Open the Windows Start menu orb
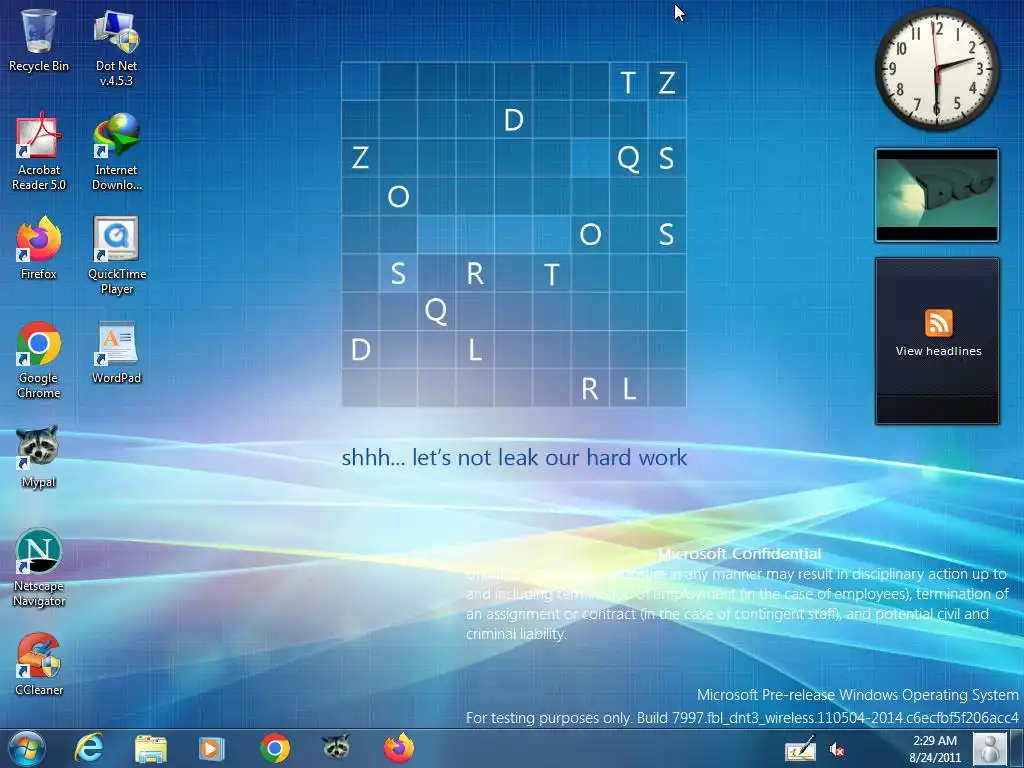Image resolution: width=1024 pixels, height=768 pixels. pyautogui.click(x=27, y=748)
